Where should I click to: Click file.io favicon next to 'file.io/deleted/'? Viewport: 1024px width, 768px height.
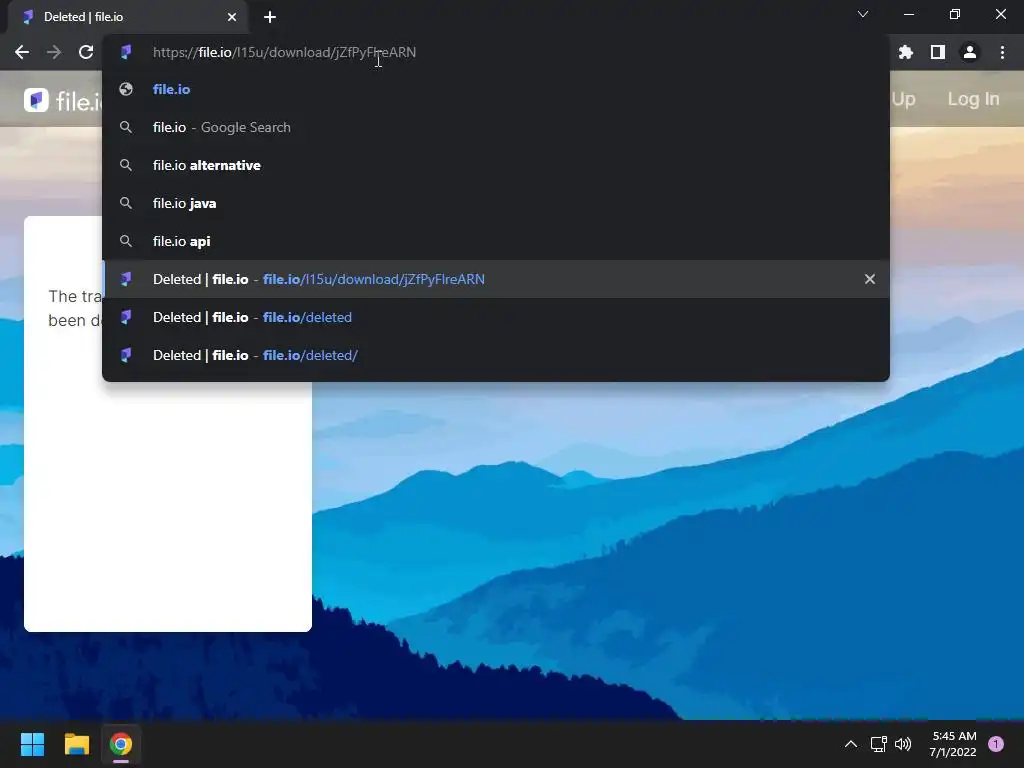point(126,355)
